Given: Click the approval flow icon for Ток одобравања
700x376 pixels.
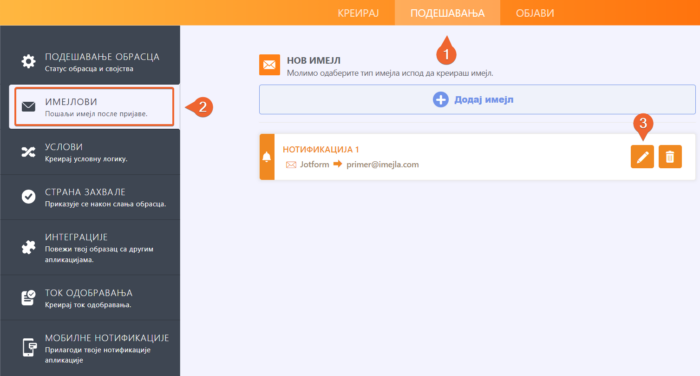Looking at the screenshot, I should [29, 297].
